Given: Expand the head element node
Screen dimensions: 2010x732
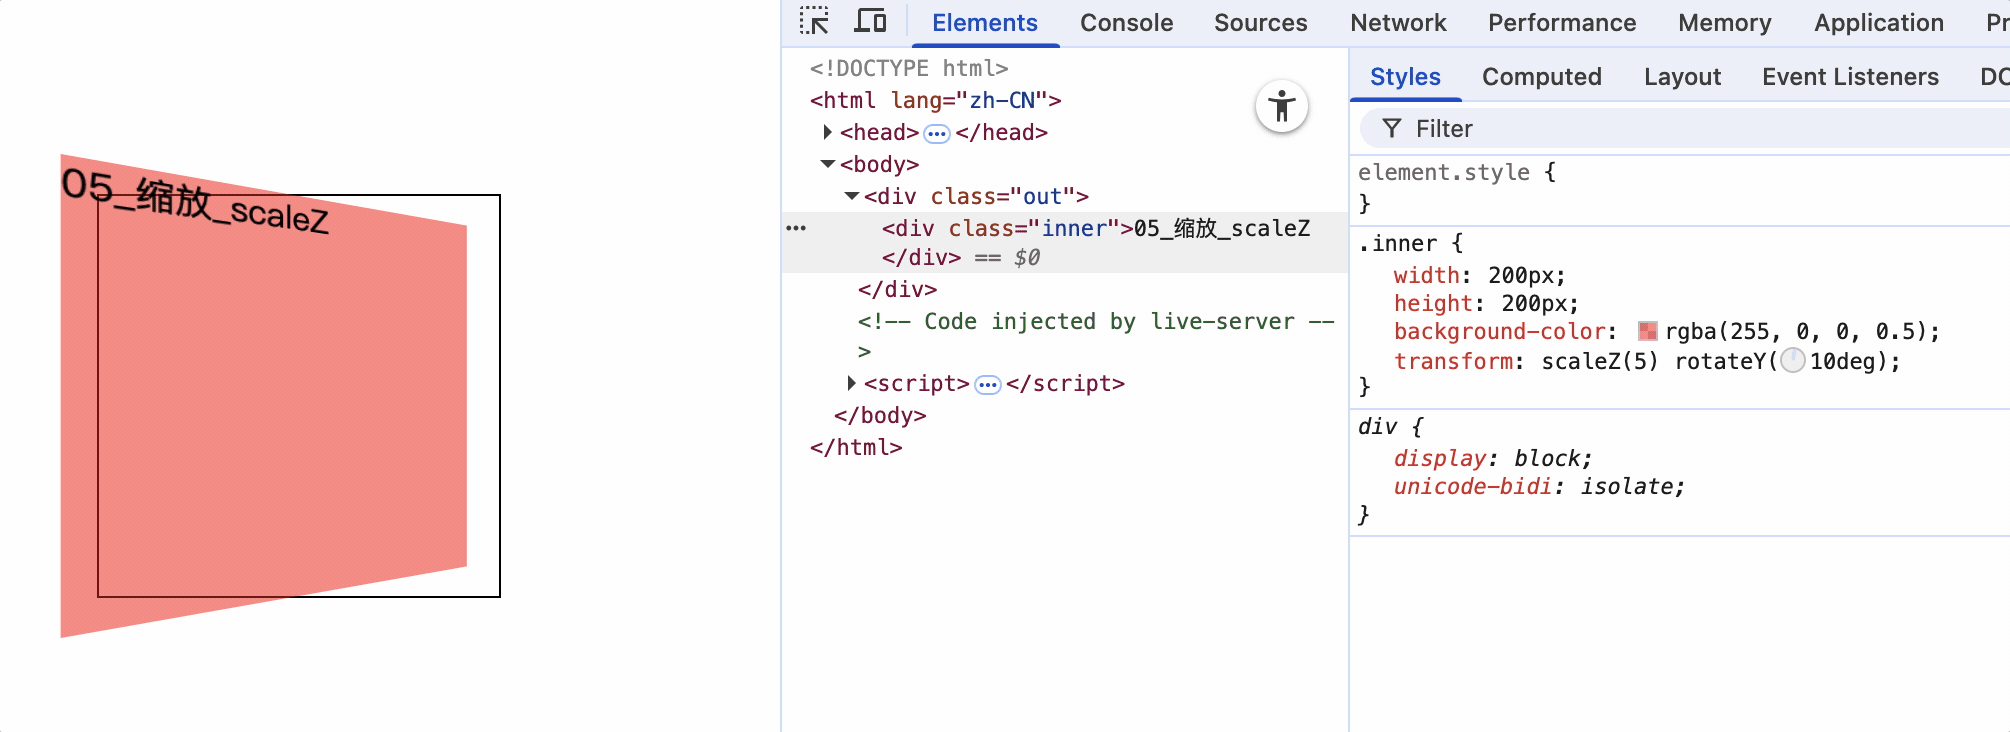Looking at the screenshot, I should [827, 132].
